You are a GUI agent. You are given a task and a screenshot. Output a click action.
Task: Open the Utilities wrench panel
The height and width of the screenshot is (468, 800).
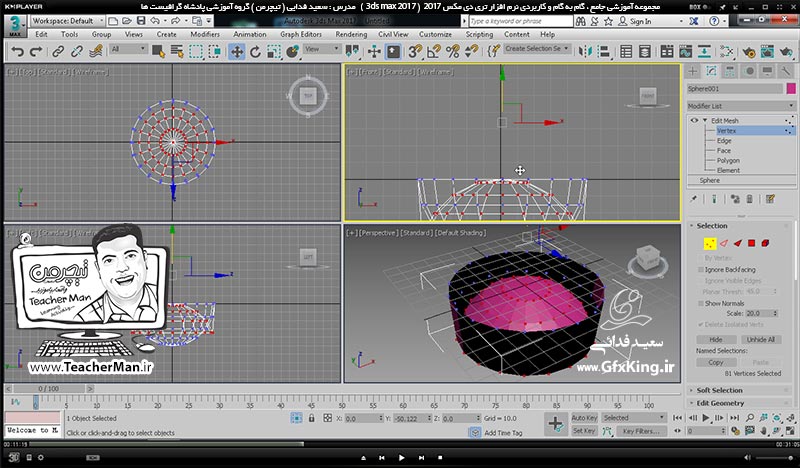tap(786, 71)
